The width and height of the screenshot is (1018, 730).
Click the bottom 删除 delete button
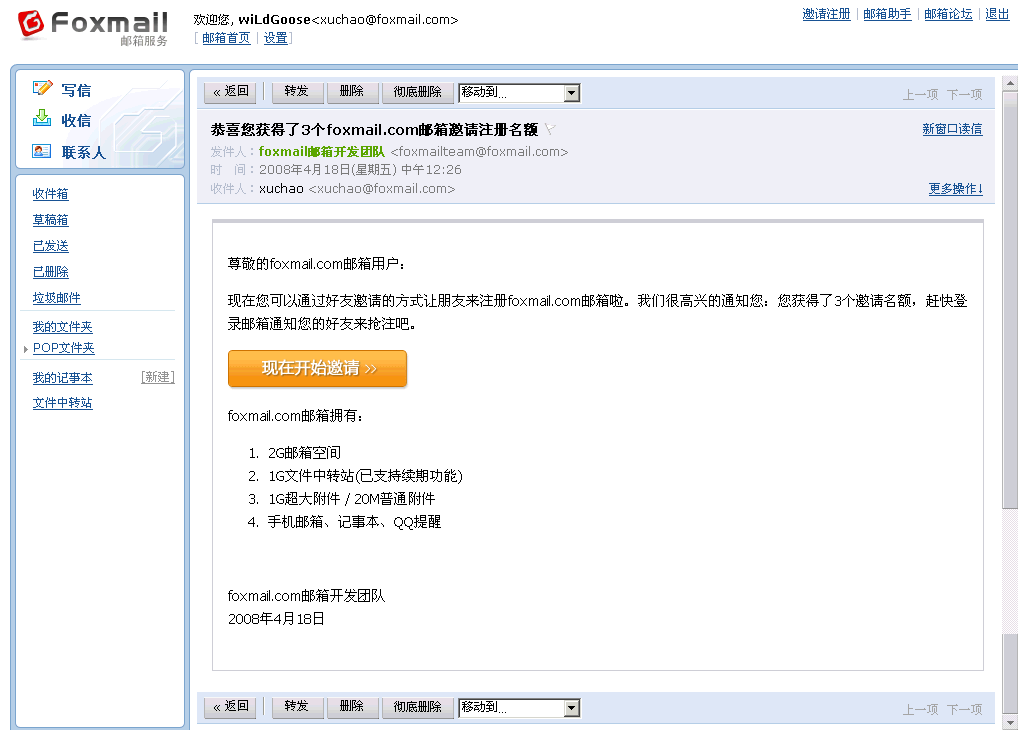352,707
